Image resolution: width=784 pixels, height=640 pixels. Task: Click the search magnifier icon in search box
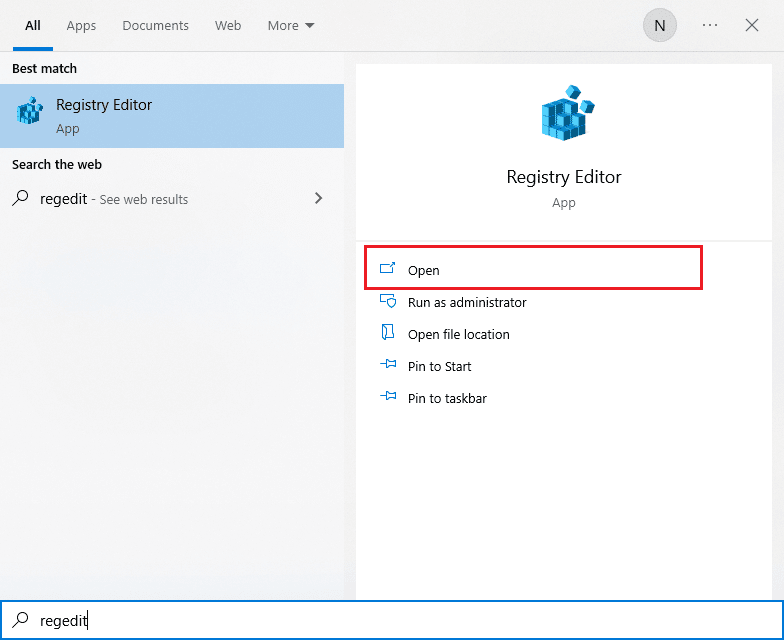(20, 620)
